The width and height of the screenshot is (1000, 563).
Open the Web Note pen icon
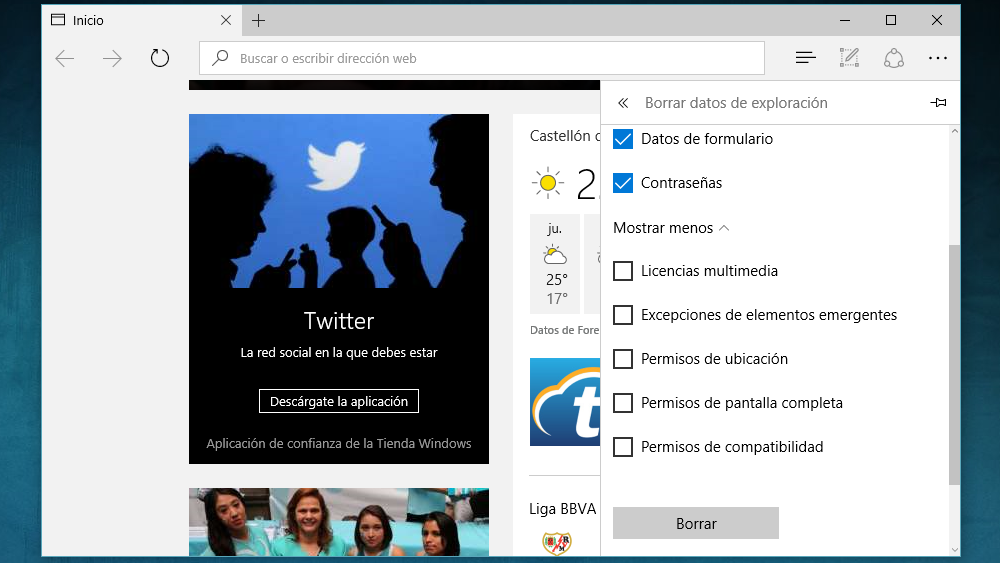click(849, 58)
